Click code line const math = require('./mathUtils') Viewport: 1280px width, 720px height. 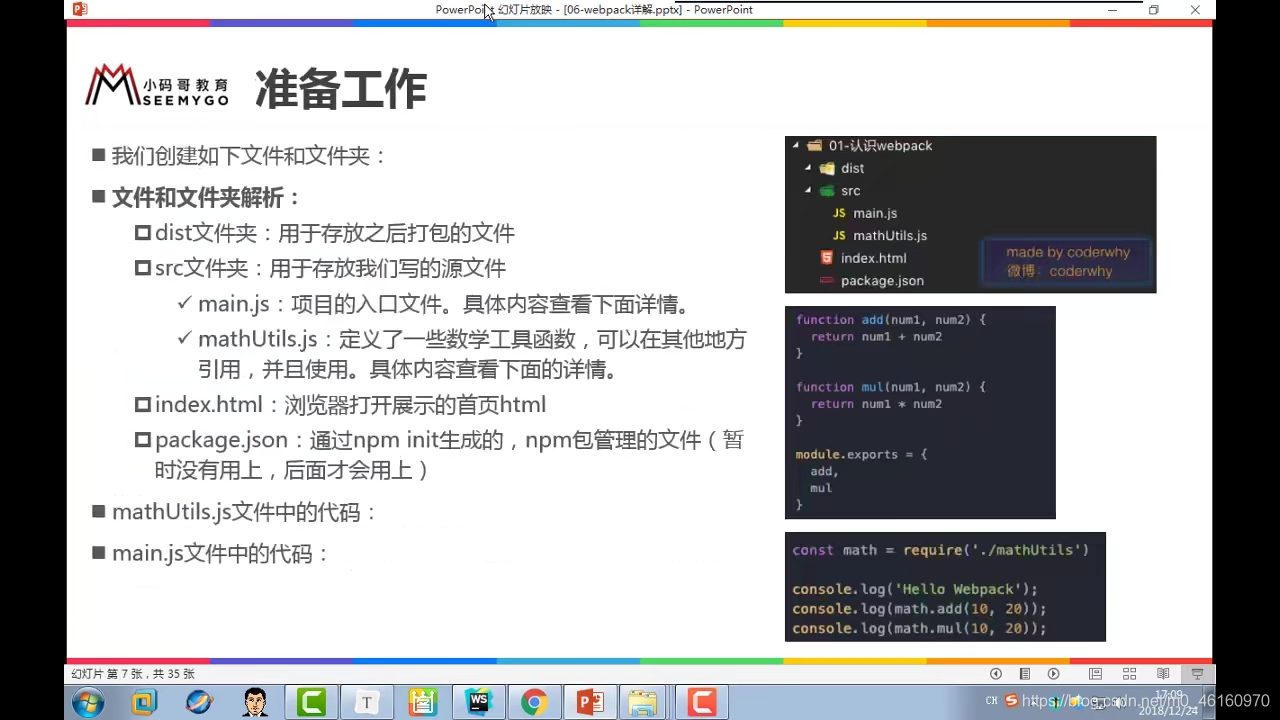click(x=941, y=550)
